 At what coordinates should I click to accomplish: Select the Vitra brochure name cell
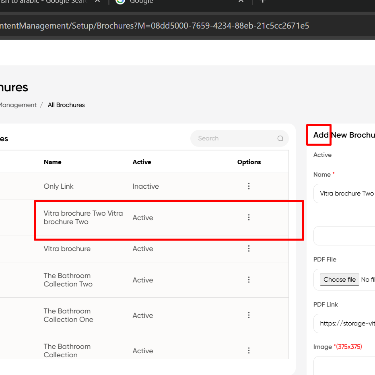tap(67, 249)
